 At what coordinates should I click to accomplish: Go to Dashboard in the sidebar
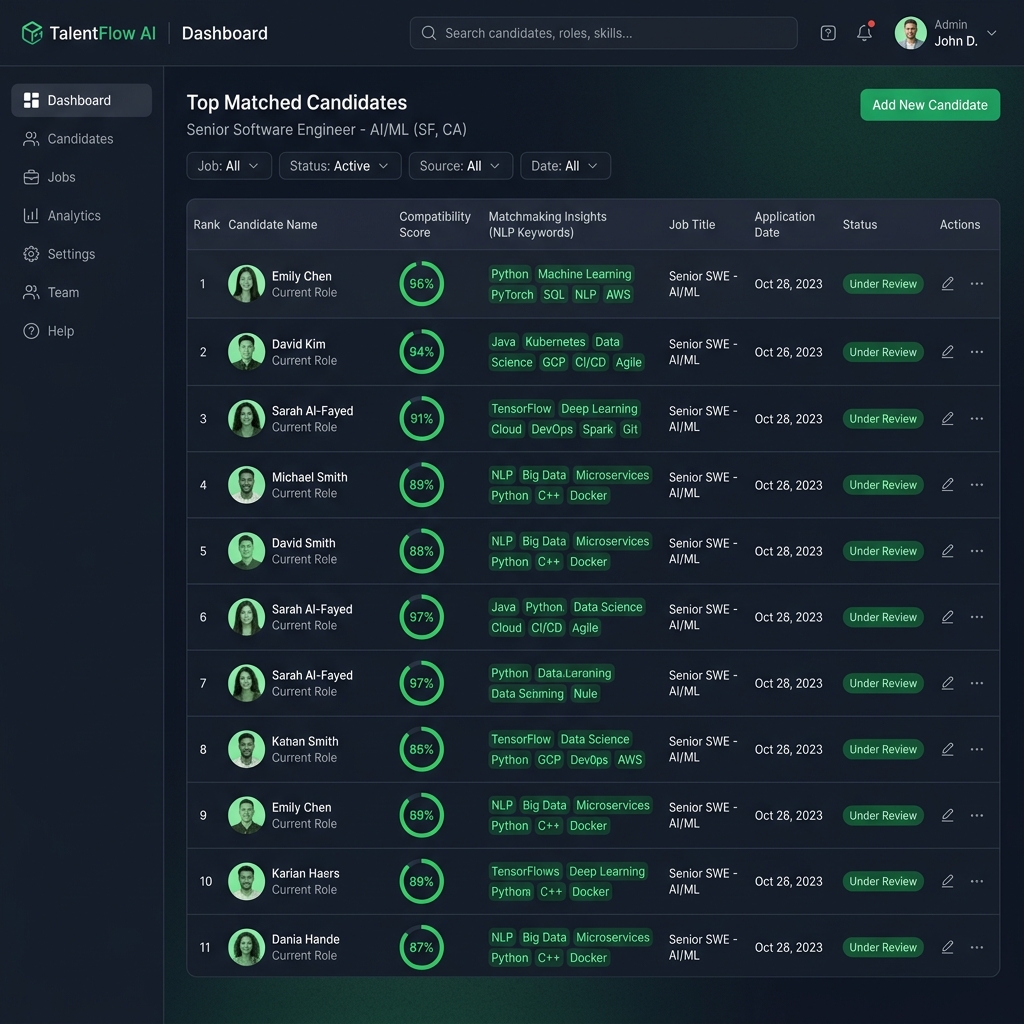[82, 100]
